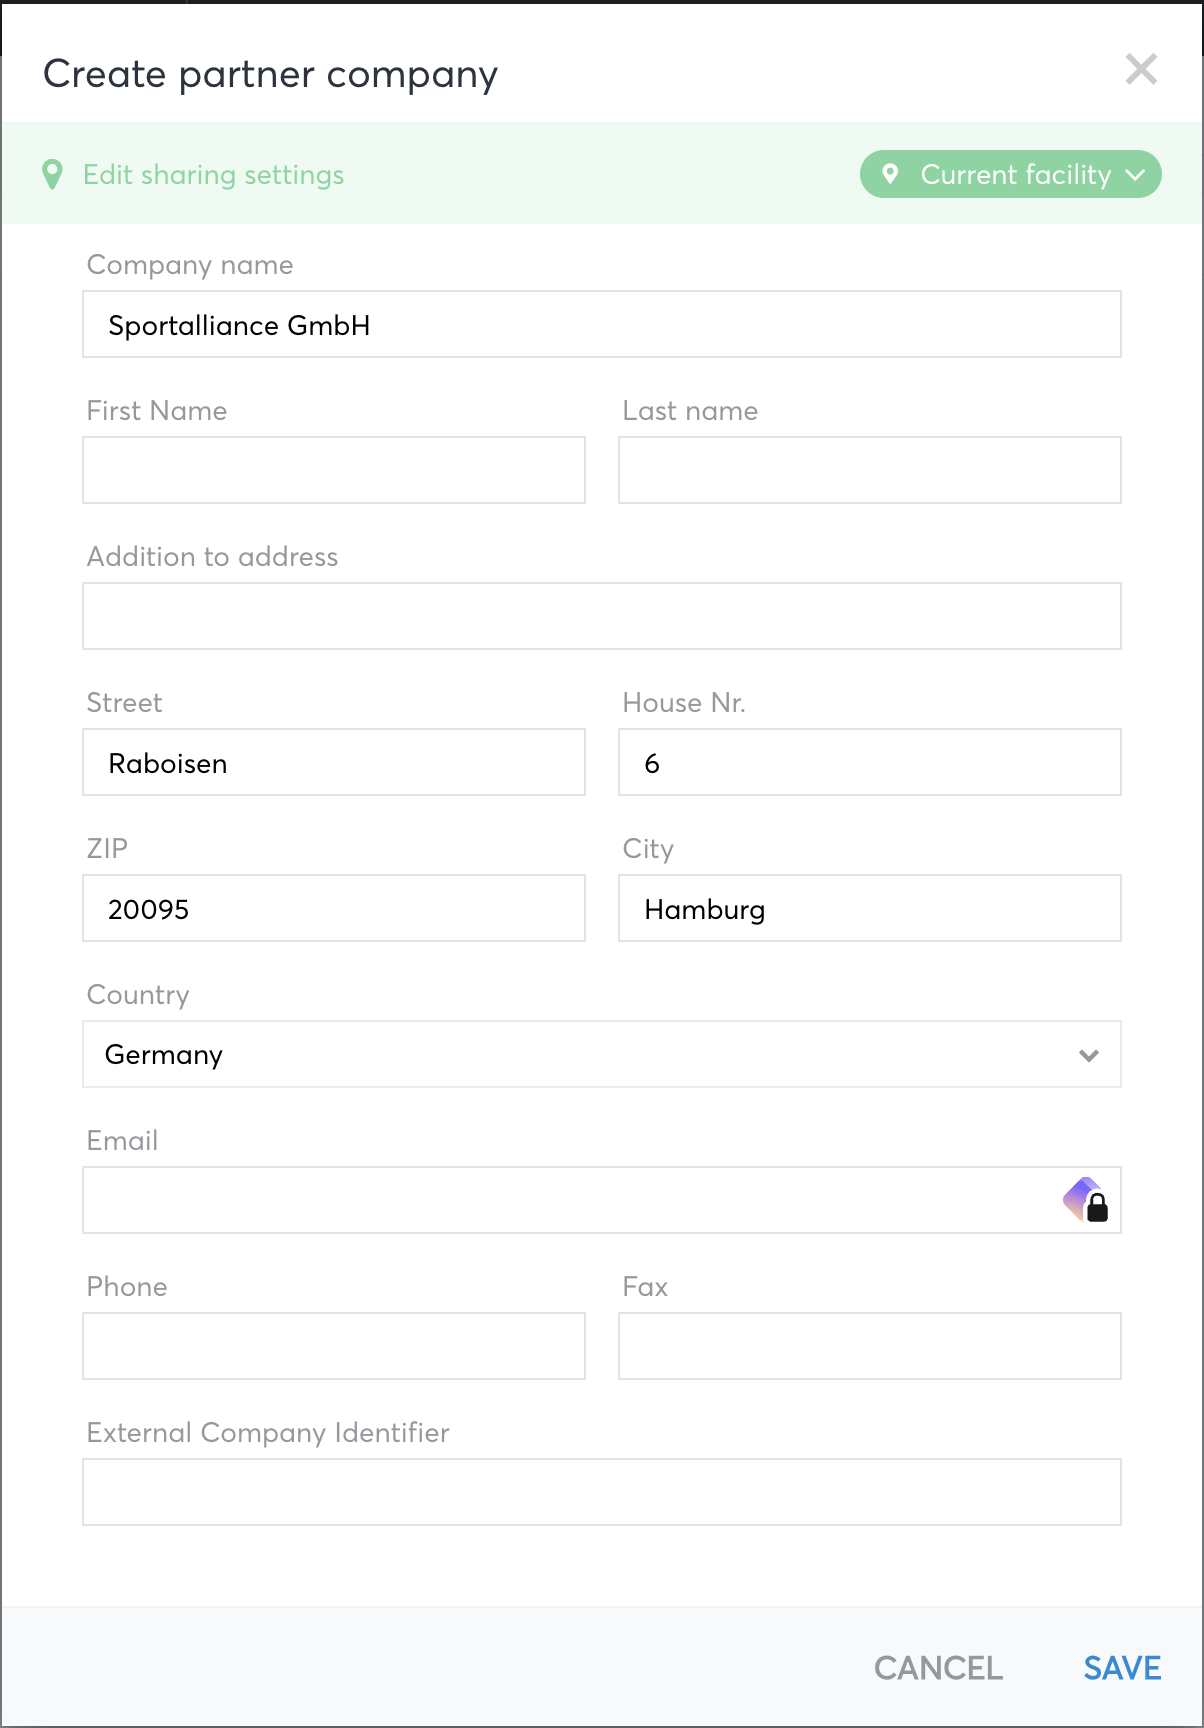Click the white pin icon in Current facility
1204x1728 pixels.
coord(890,174)
